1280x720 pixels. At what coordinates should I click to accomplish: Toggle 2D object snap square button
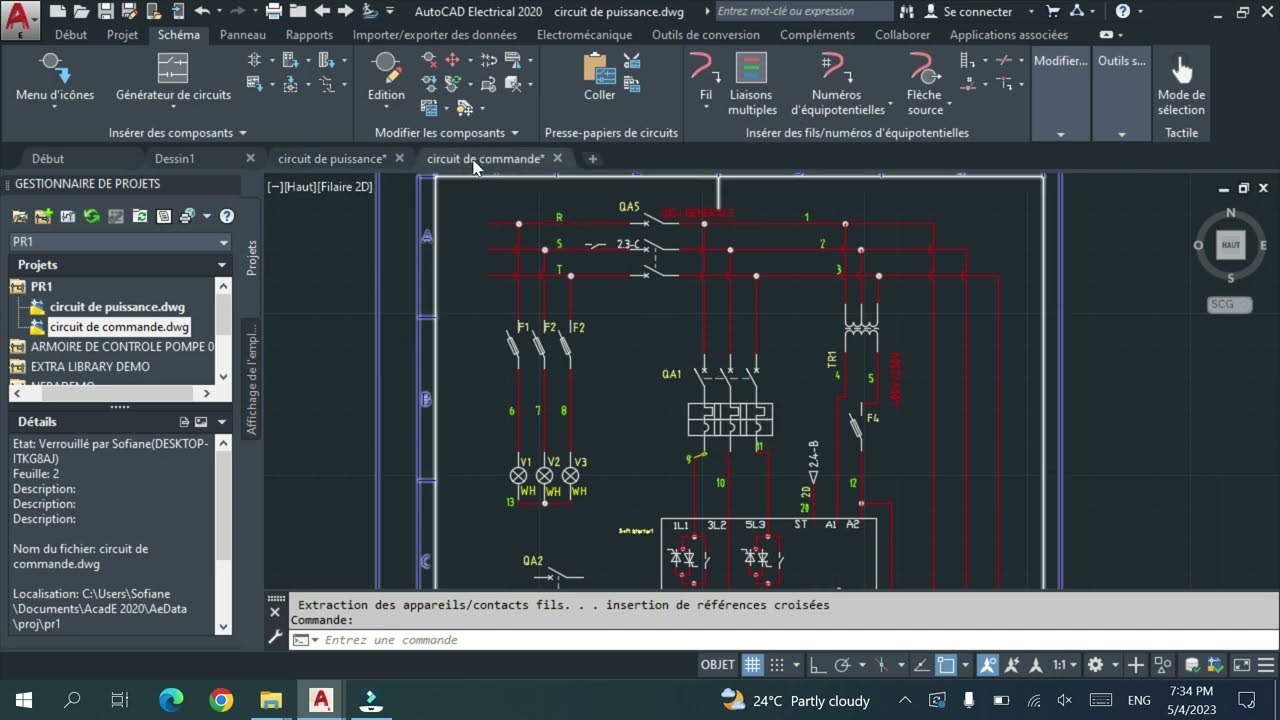(x=945, y=665)
